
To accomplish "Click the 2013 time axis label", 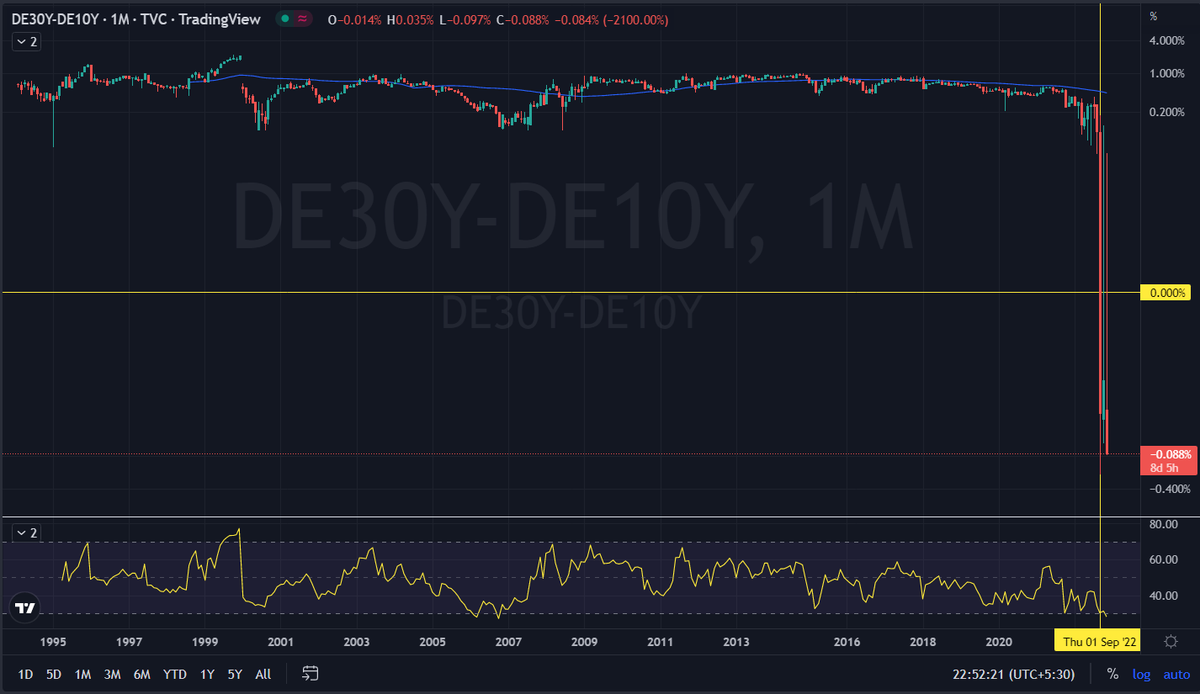I will [736, 640].
